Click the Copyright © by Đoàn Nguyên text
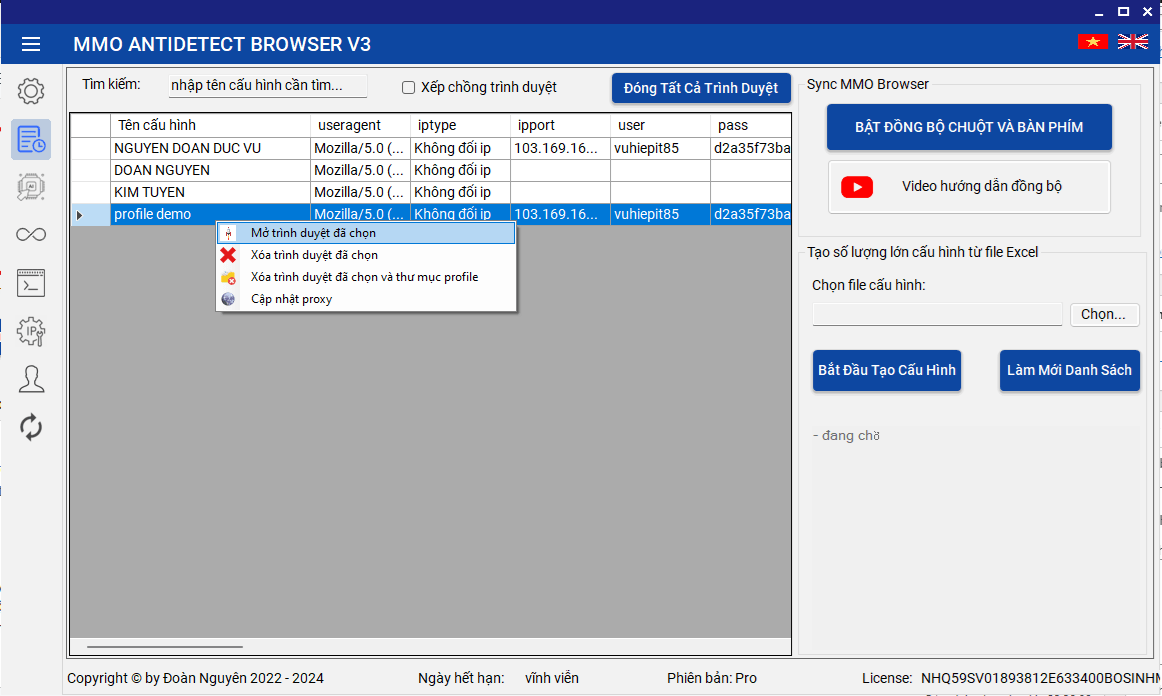This screenshot has height=696, width=1162. click(x=196, y=678)
